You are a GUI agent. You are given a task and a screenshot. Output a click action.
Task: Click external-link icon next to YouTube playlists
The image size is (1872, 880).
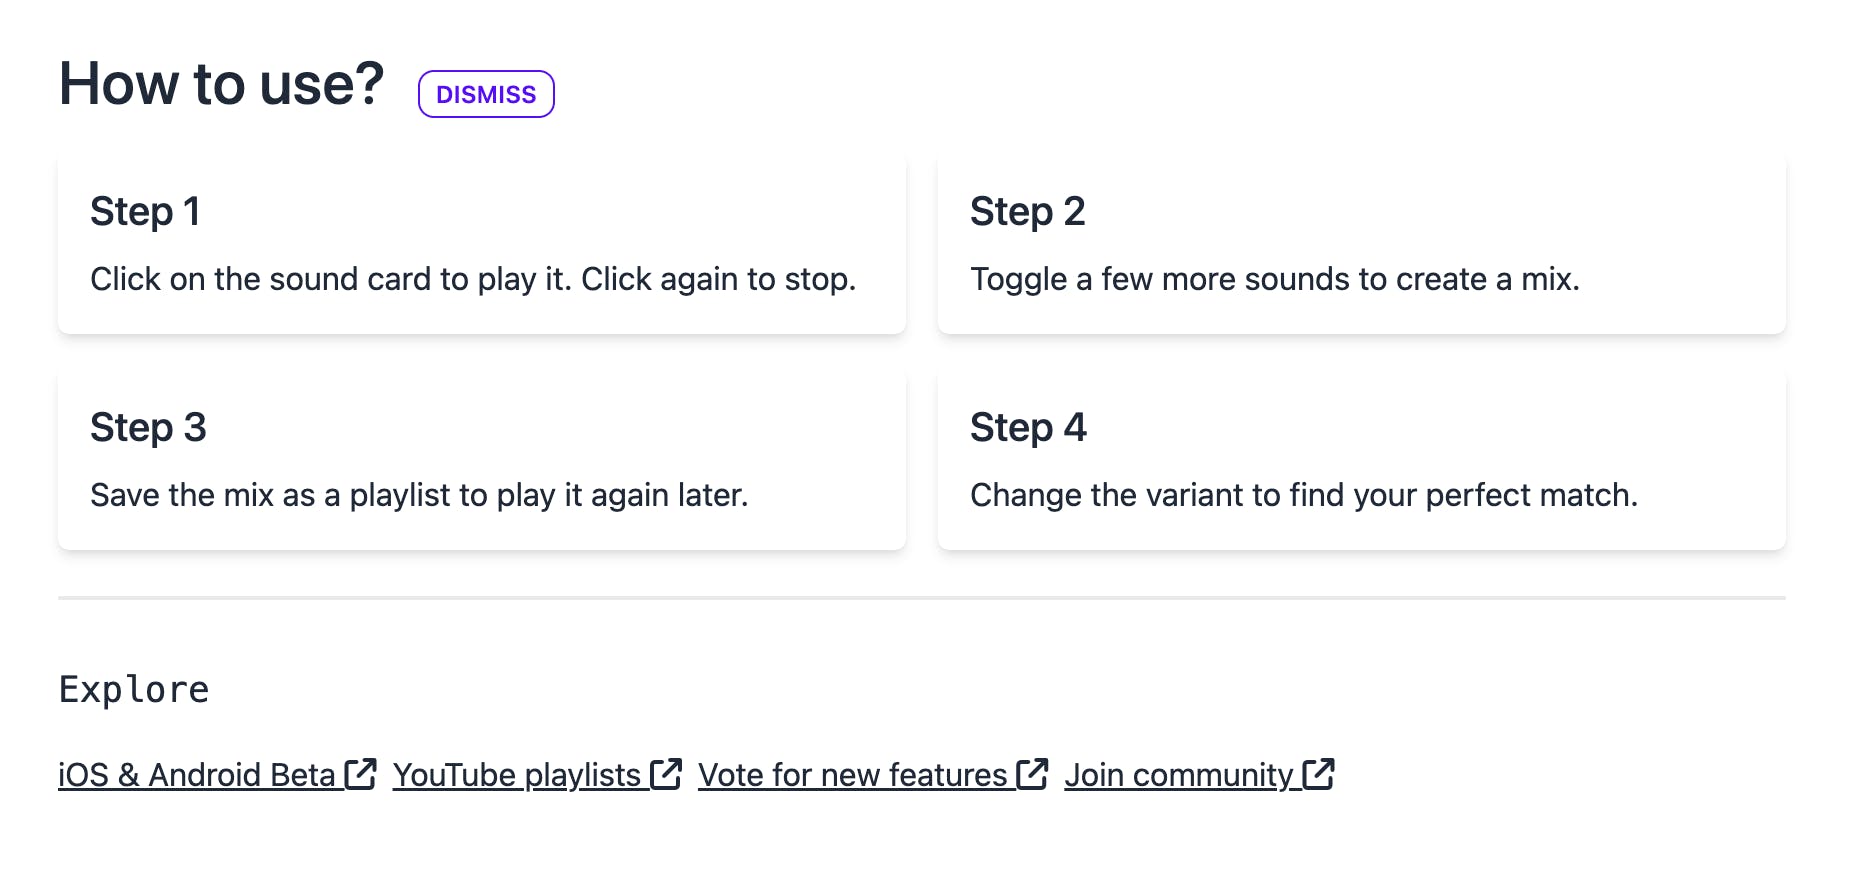point(666,774)
